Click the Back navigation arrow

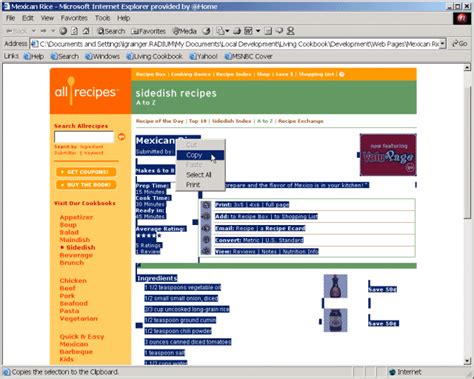[x=16, y=31]
